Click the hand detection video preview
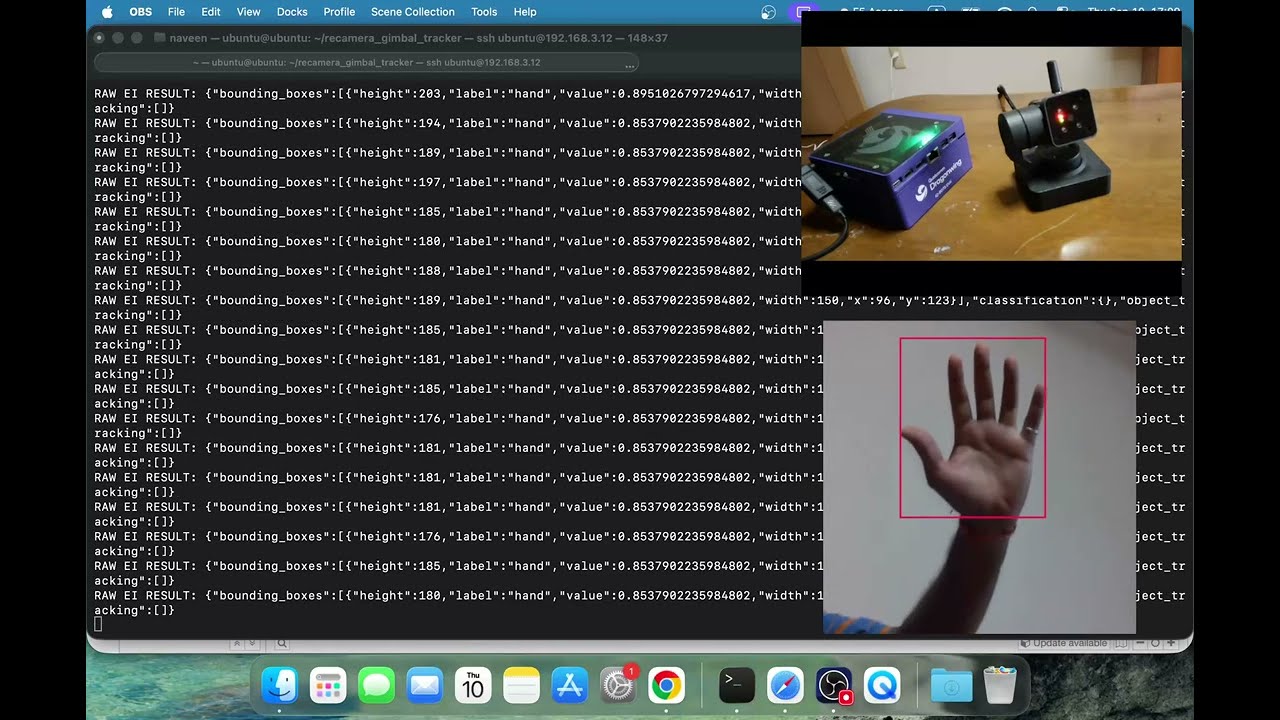The image size is (1280, 720). (979, 477)
